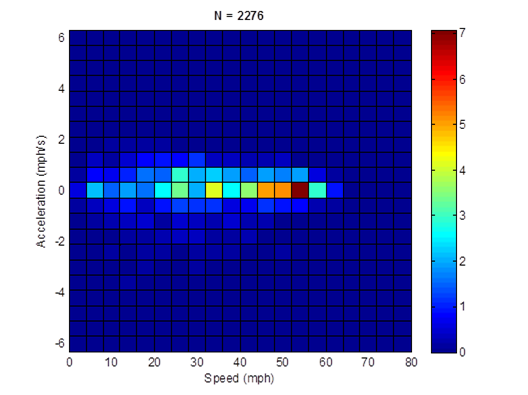Click the dark red heatmap cell
This screenshot has width=528, height=395.
pyautogui.click(x=300, y=190)
